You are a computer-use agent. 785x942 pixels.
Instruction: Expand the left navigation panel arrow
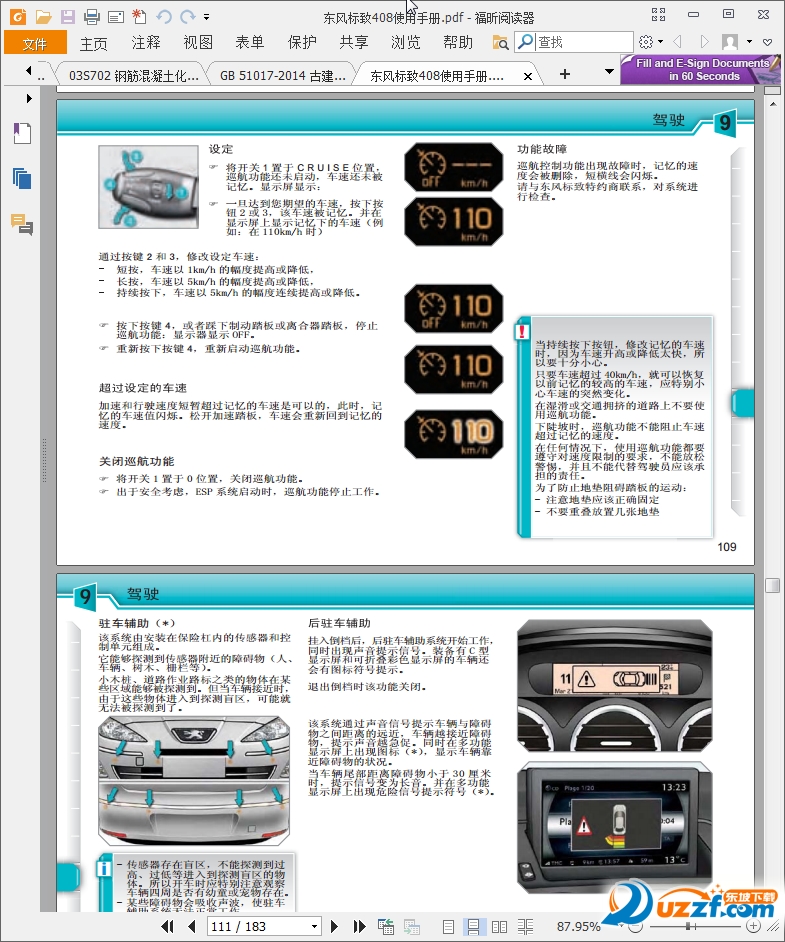[x=29, y=98]
